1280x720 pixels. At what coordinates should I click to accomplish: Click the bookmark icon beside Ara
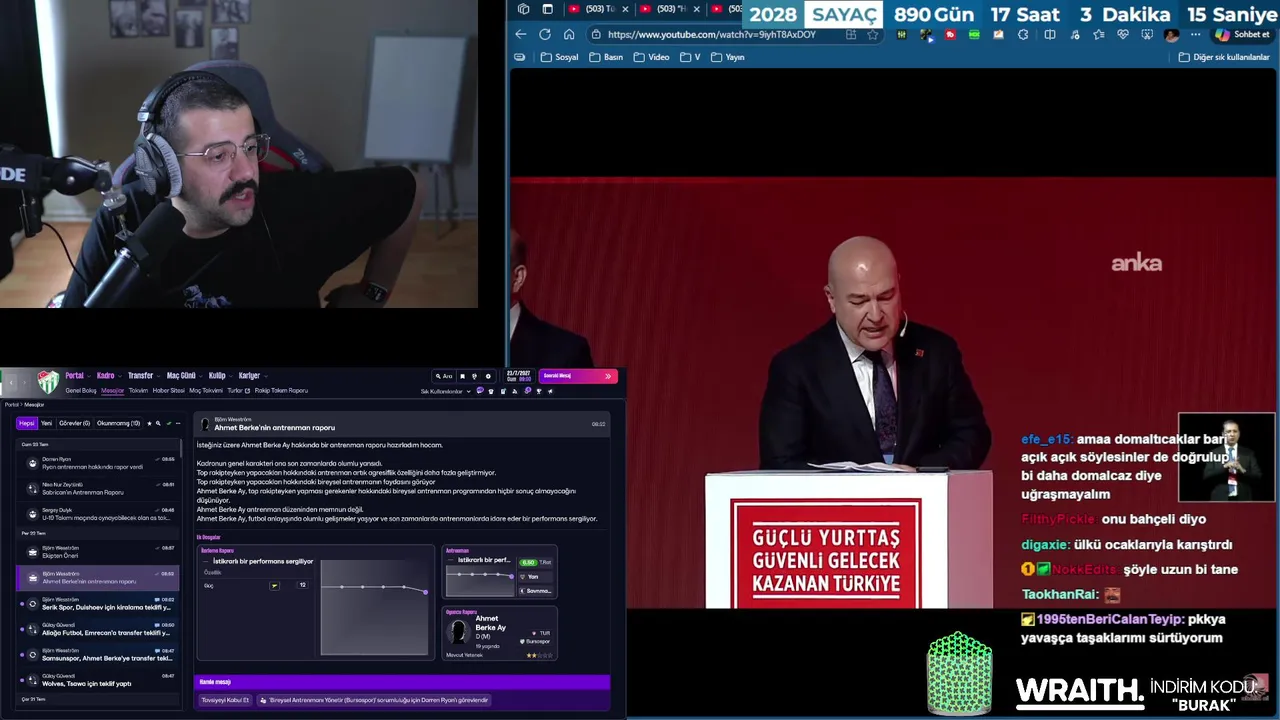(x=462, y=376)
